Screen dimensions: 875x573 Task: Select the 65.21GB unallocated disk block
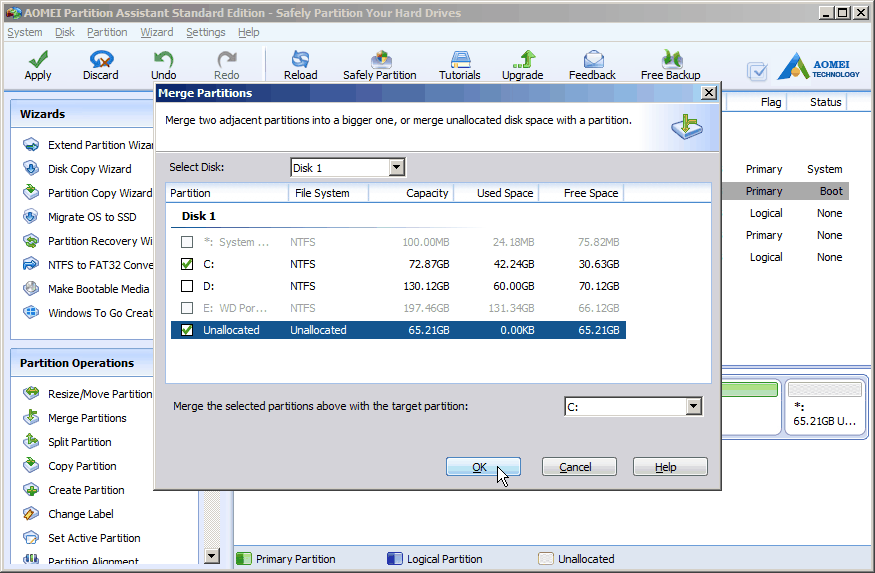825,408
